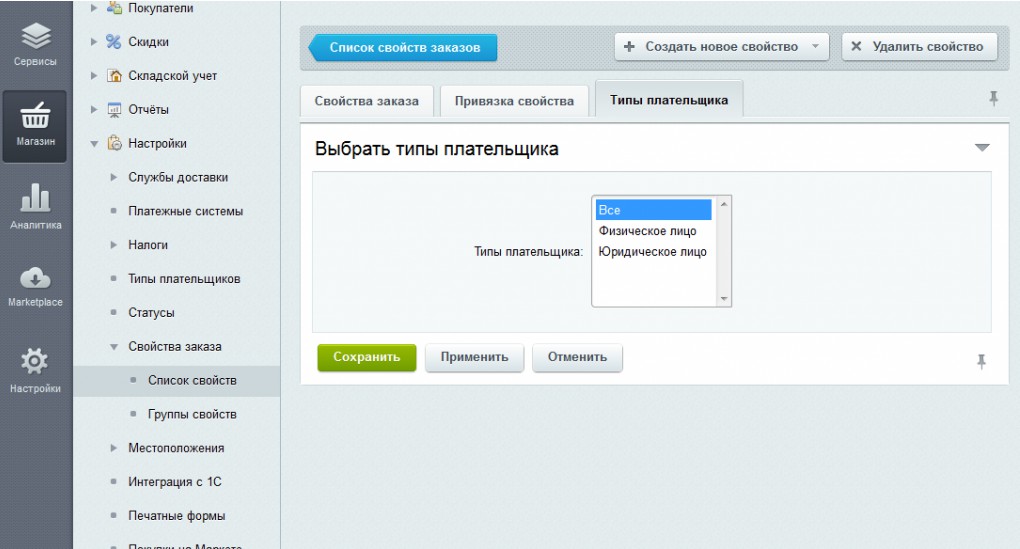Open Список свойств tree item

pyautogui.click(x=192, y=380)
